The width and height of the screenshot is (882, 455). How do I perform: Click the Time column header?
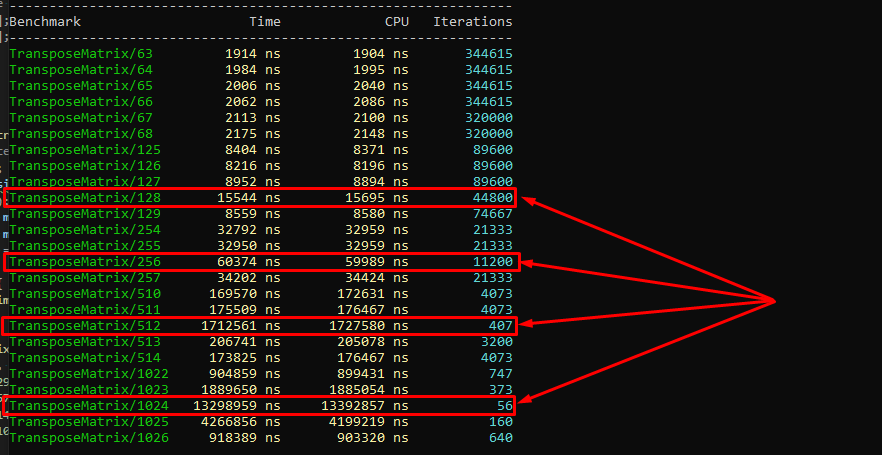pos(265,21)
